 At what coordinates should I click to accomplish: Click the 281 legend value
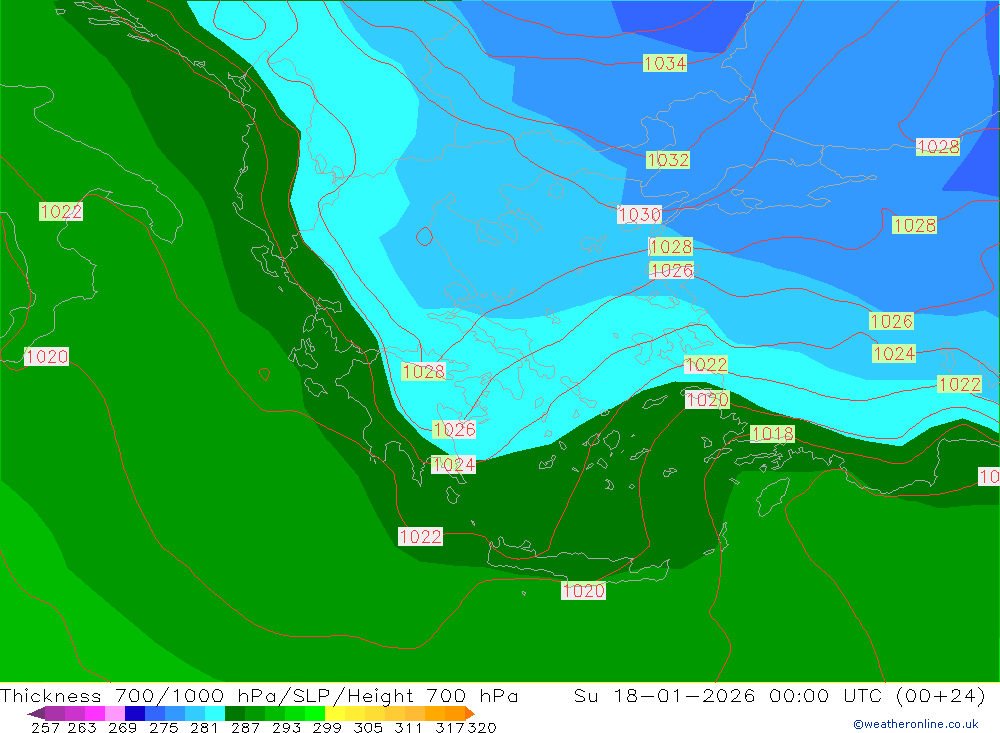pos(204,727)
